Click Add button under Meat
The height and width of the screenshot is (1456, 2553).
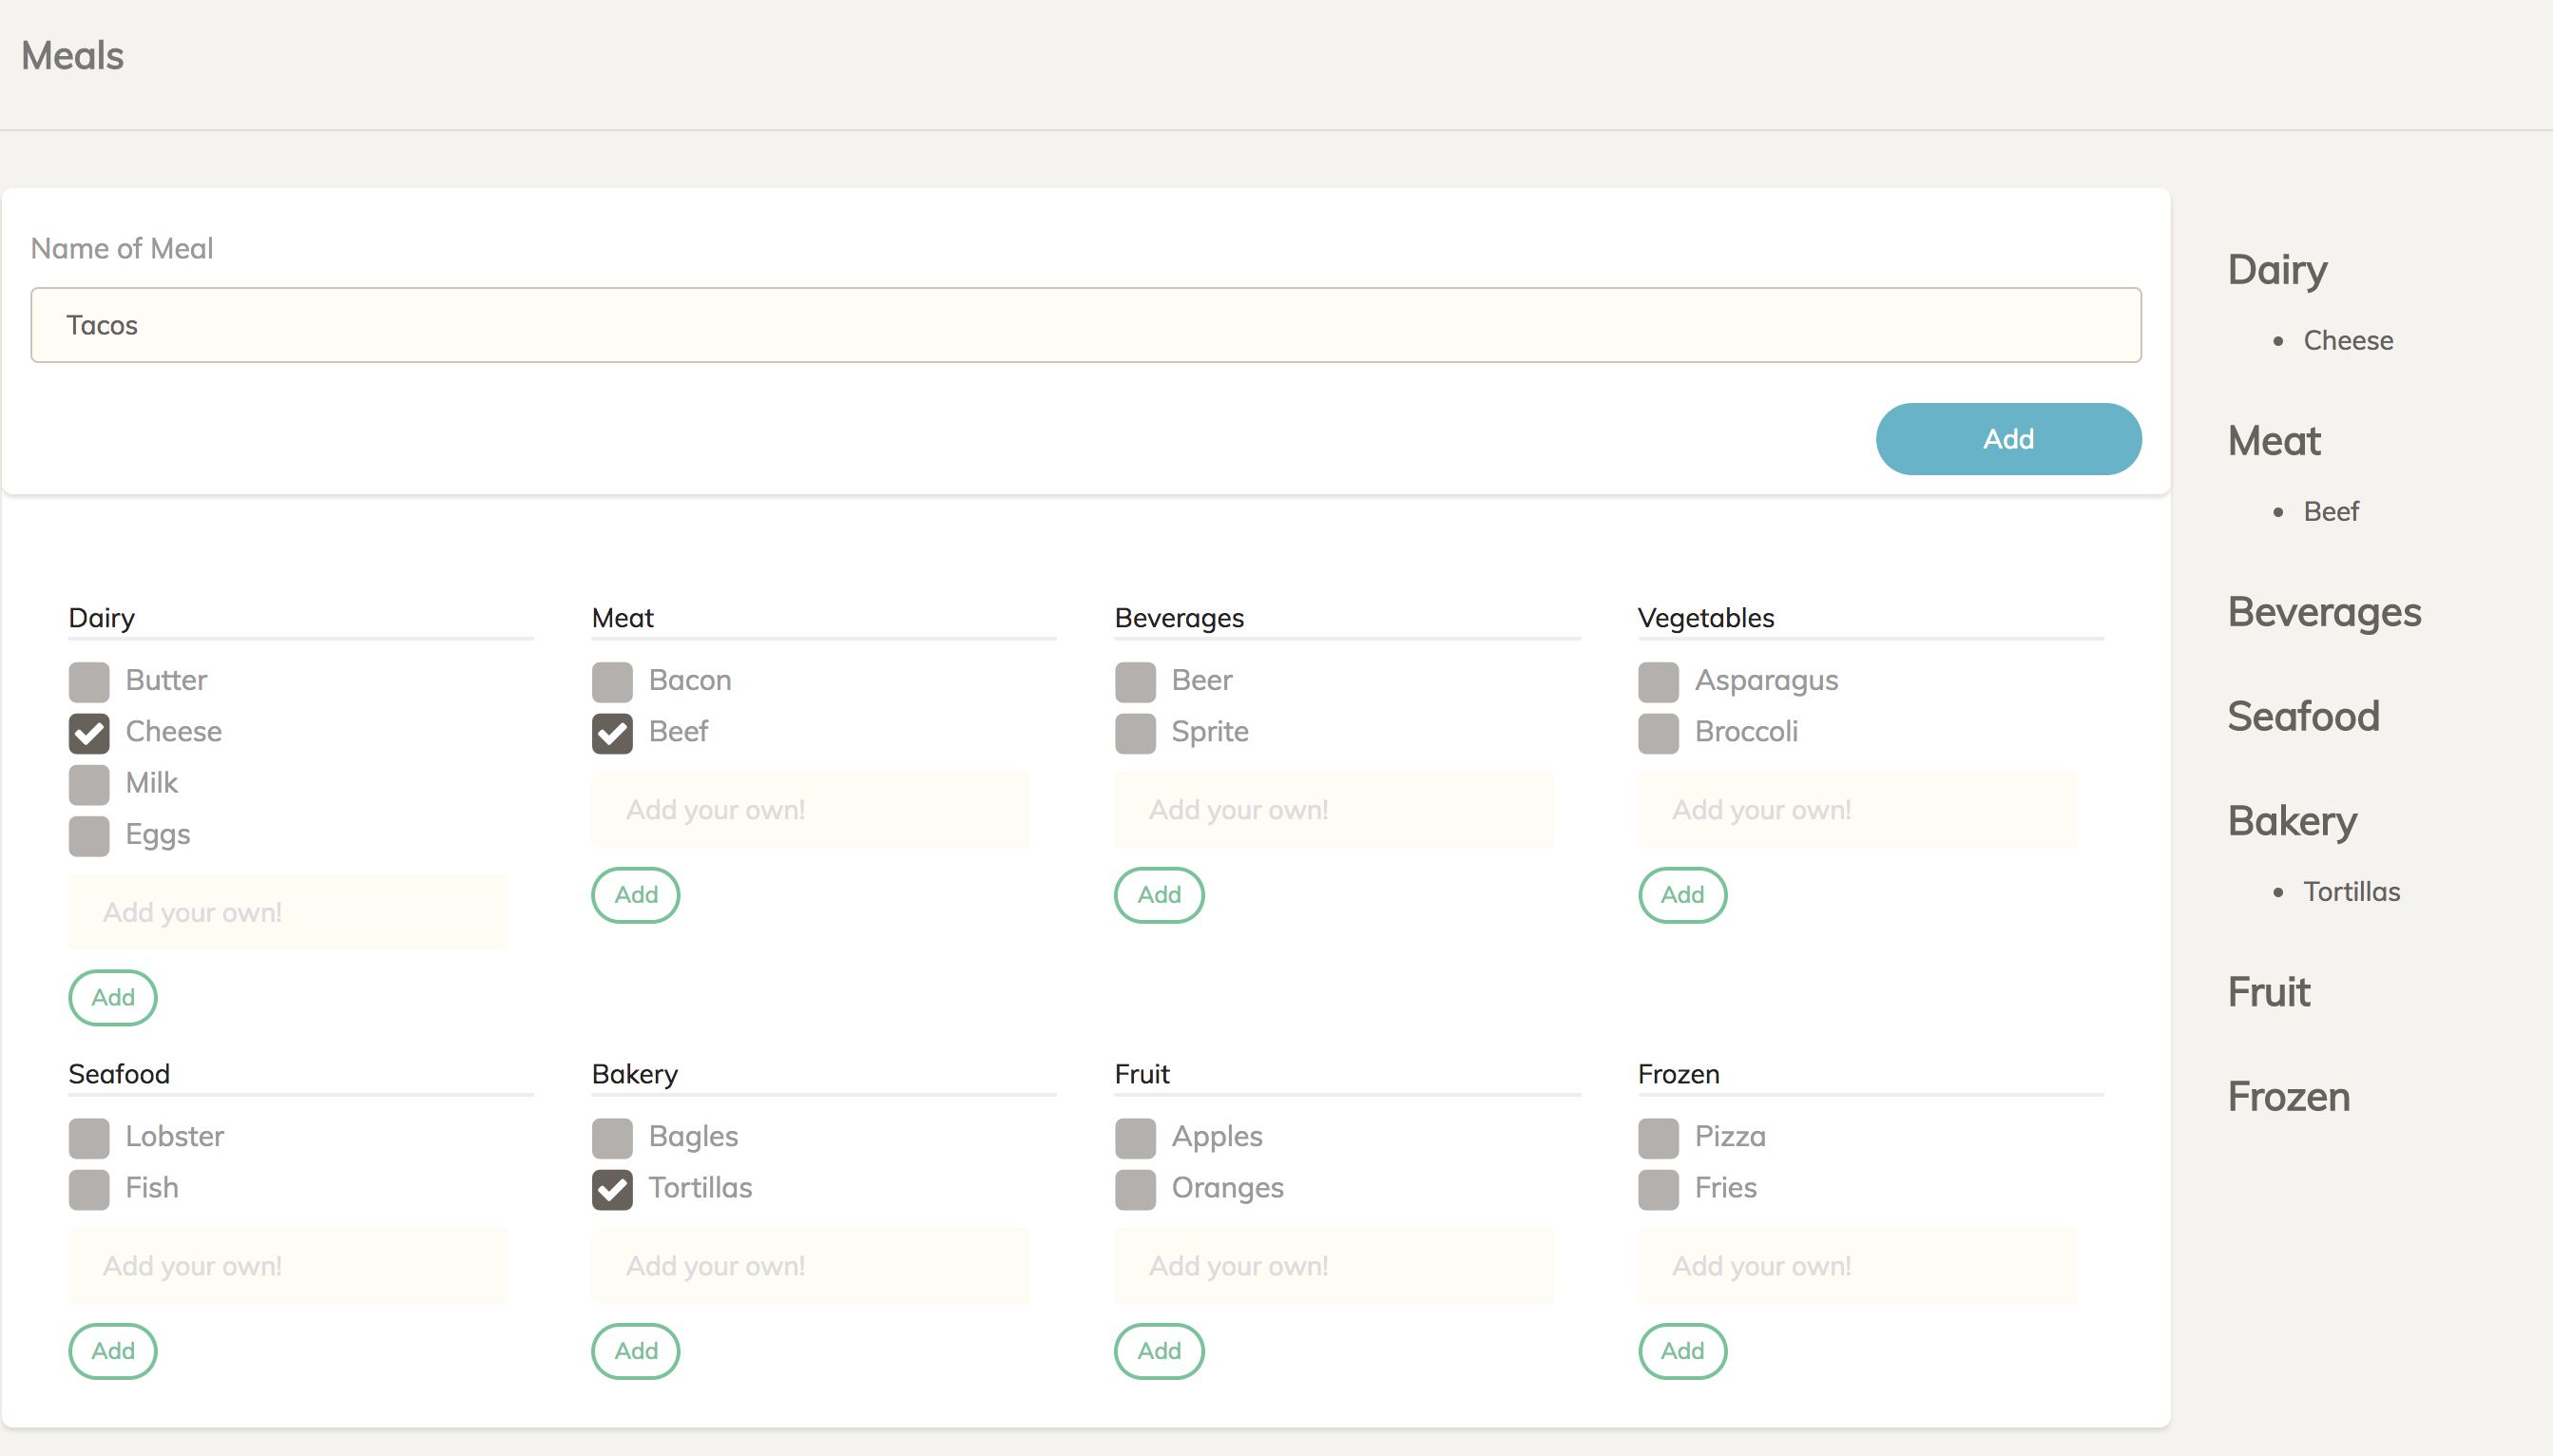click(636, 895)
